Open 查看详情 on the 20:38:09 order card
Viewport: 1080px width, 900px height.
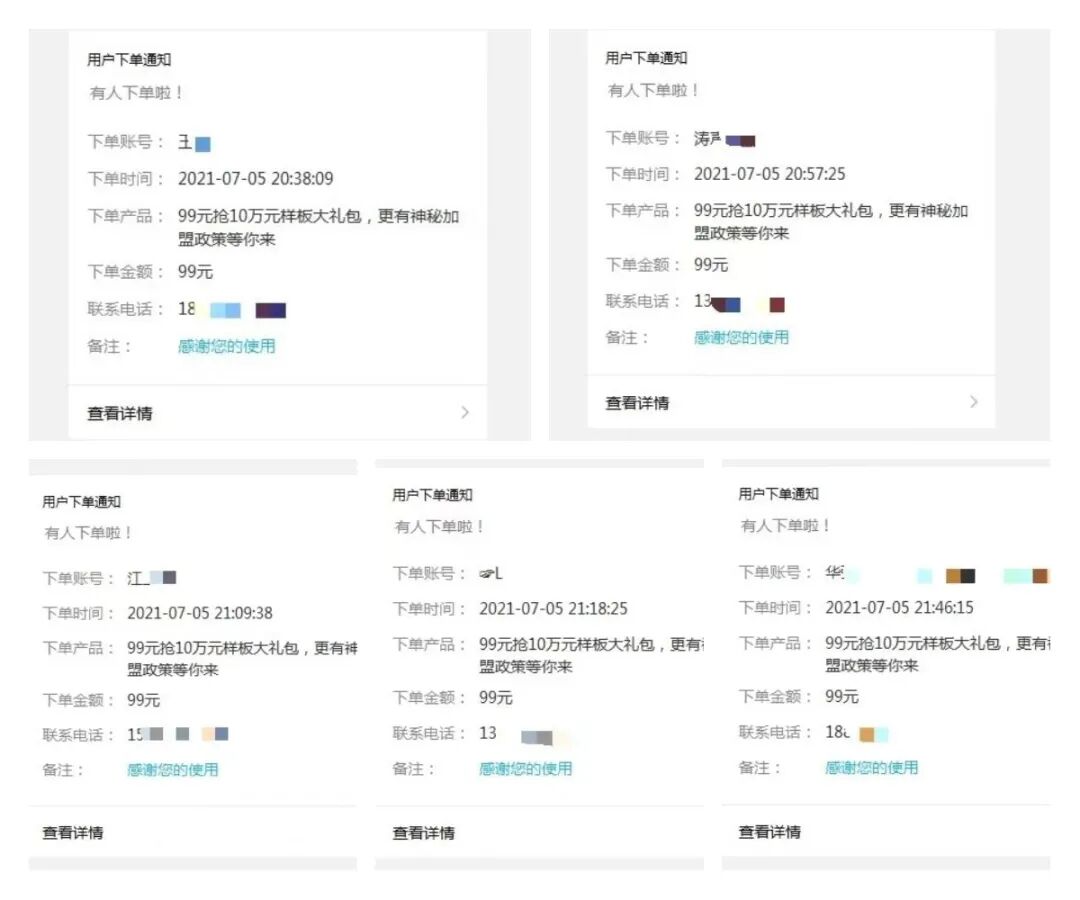point(119,413)
